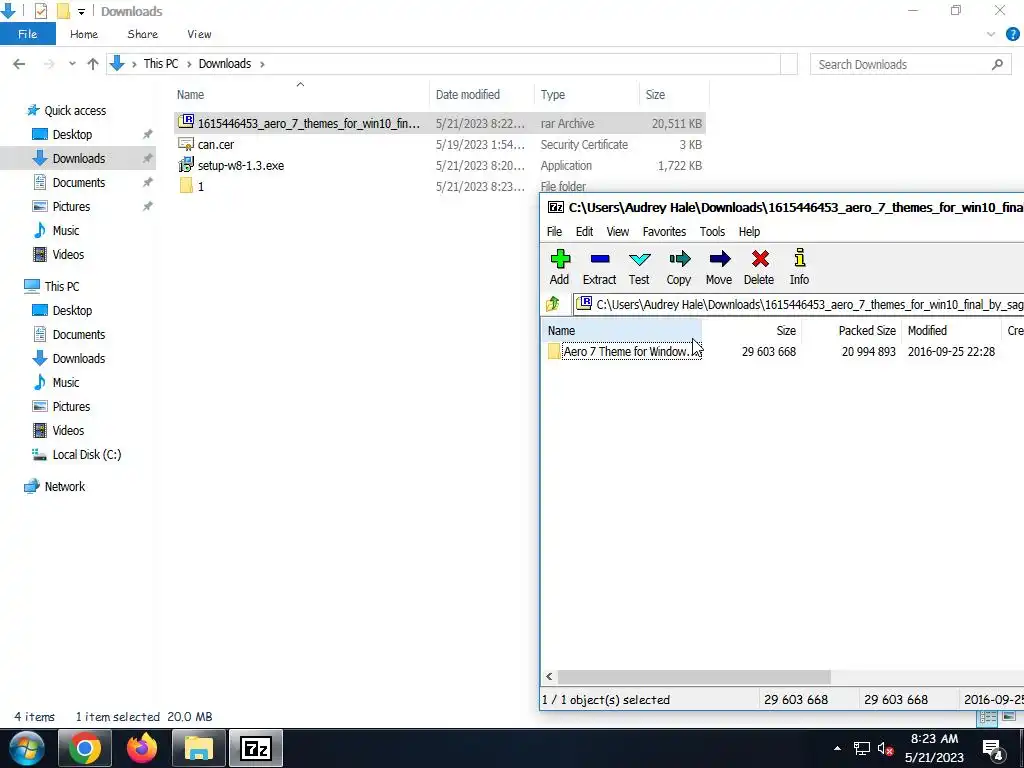Open Quick Access toolbar customize dropdown
1024x768 pixels.
click(81, 11)
